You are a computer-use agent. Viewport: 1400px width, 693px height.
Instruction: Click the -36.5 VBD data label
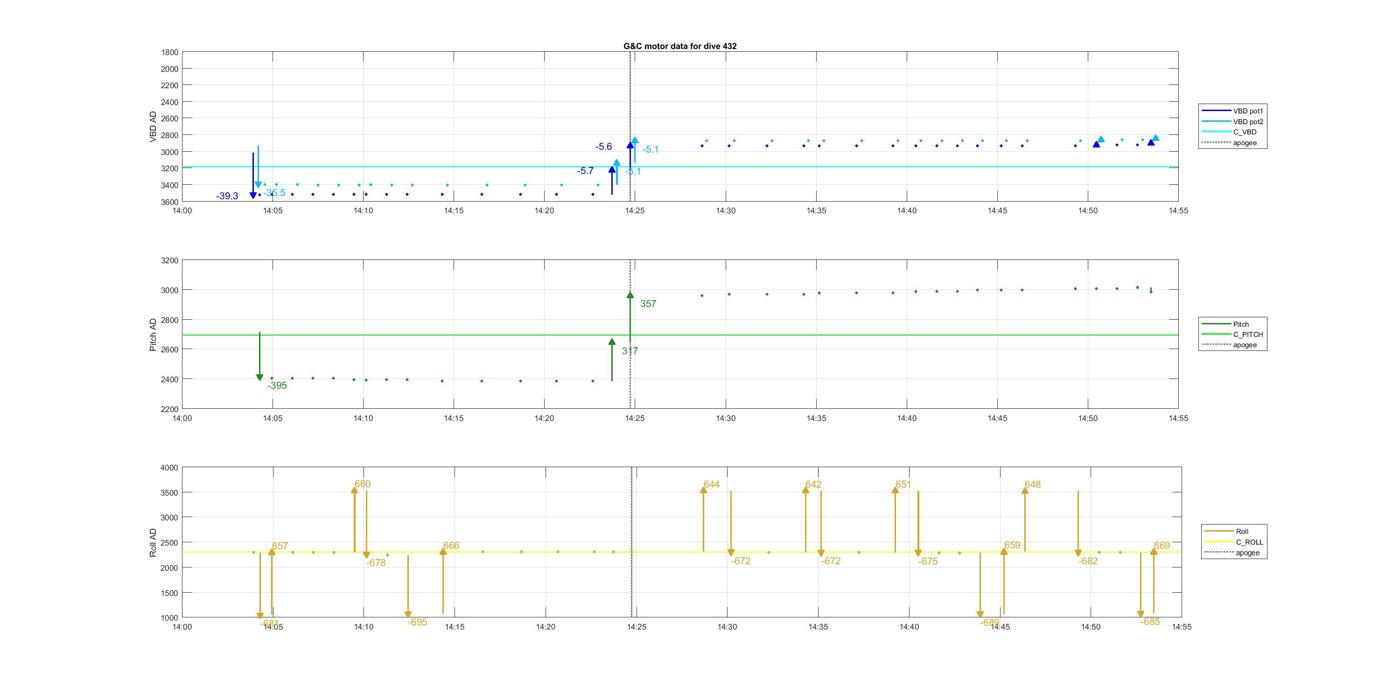[x=274, y=193]
